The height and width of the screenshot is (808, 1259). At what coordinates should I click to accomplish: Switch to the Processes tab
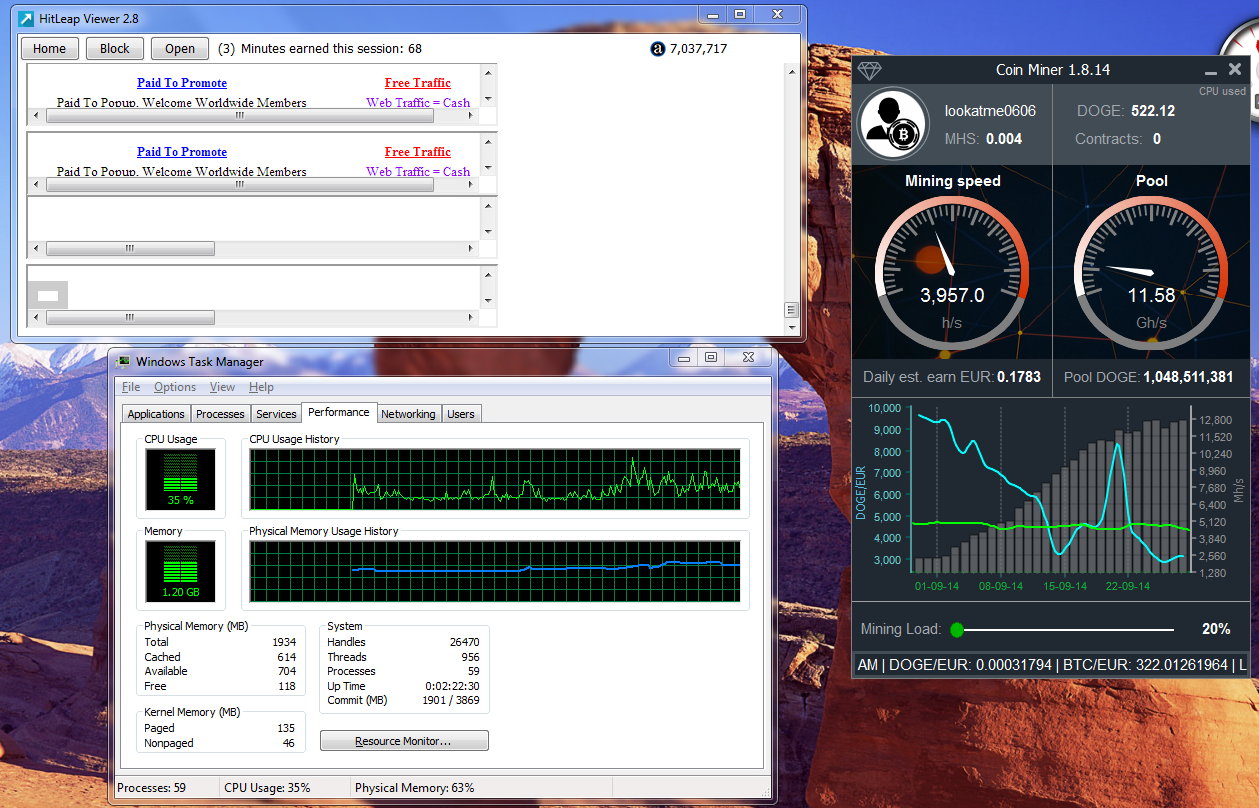pyautogui.click(x=220, y=414)
